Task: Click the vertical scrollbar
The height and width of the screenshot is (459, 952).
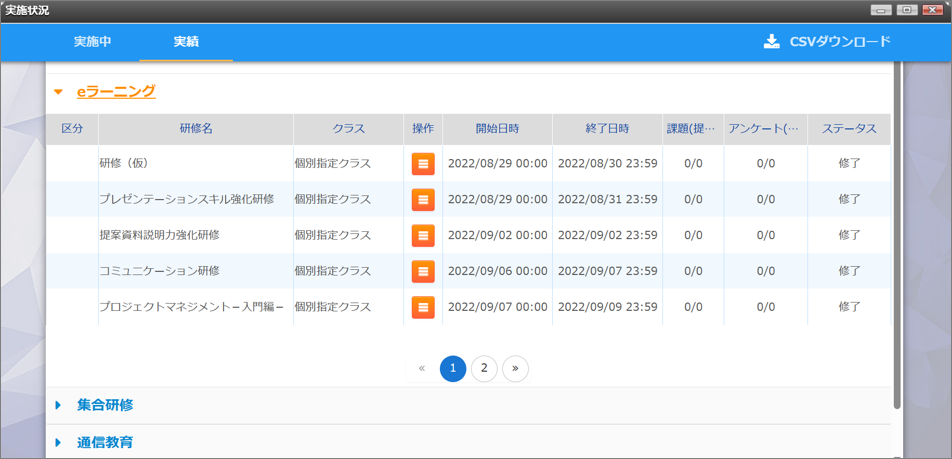Action: [897, 230]
